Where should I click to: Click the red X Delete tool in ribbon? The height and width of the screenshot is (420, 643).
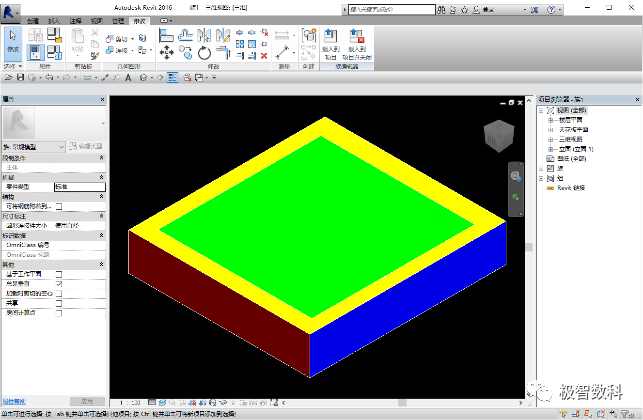(264, 55)
